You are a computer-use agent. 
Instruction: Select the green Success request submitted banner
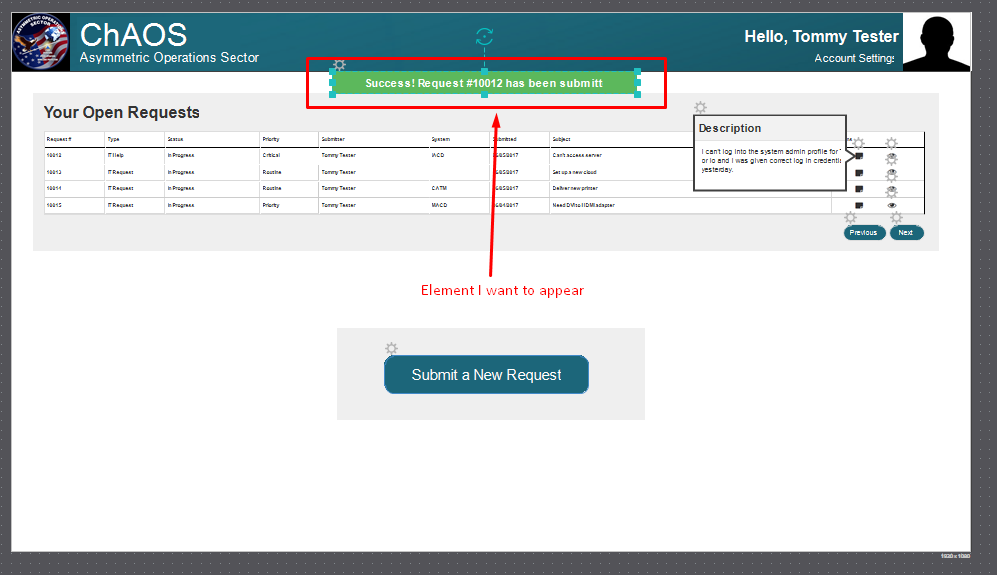point(485,83)
